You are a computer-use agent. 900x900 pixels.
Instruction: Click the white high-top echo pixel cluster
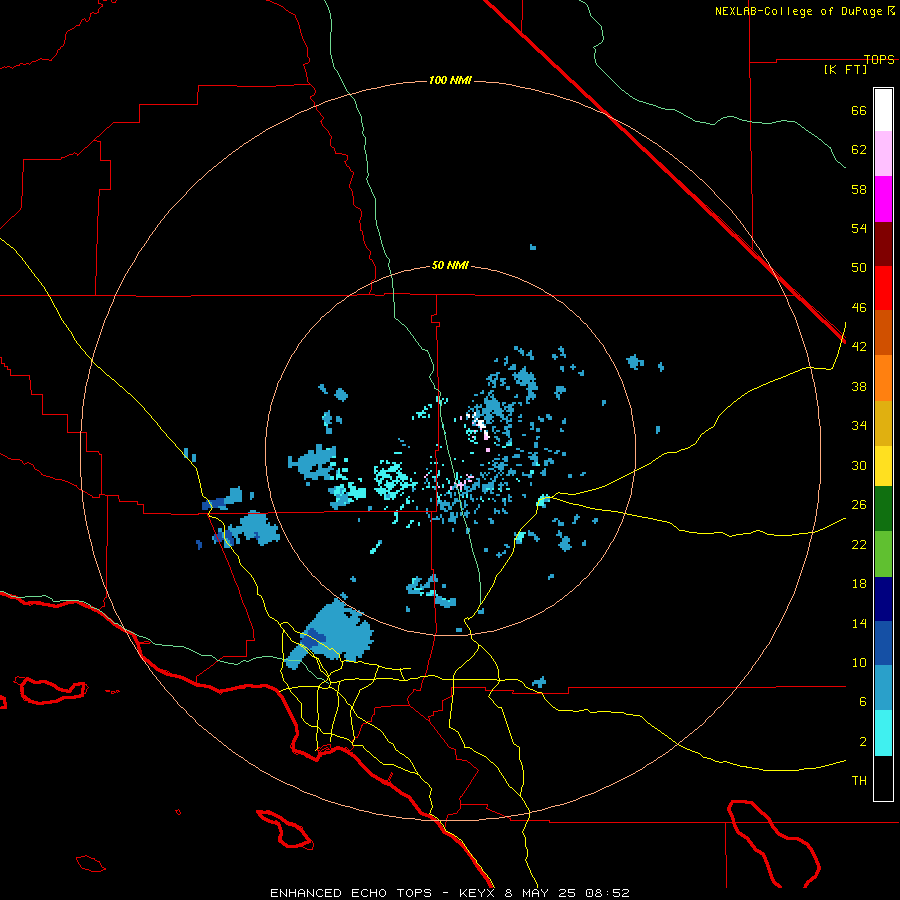(x=480, y=424)
